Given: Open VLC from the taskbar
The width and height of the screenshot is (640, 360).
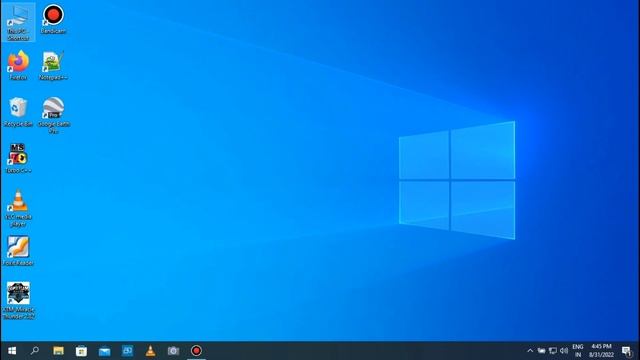Looking at the screenshot, I should point(150,351).
